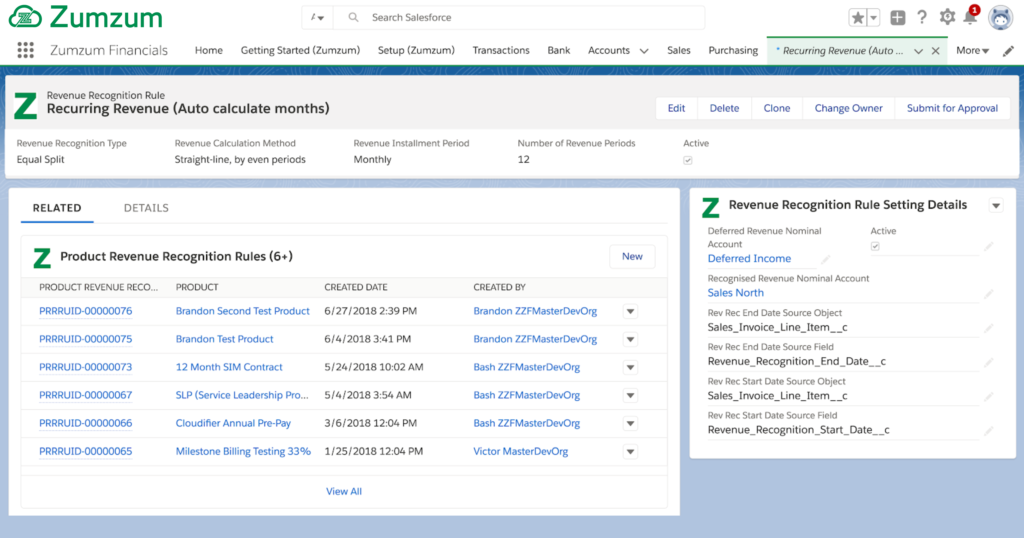Open row actions for PRRRUID-00000075

630,340
